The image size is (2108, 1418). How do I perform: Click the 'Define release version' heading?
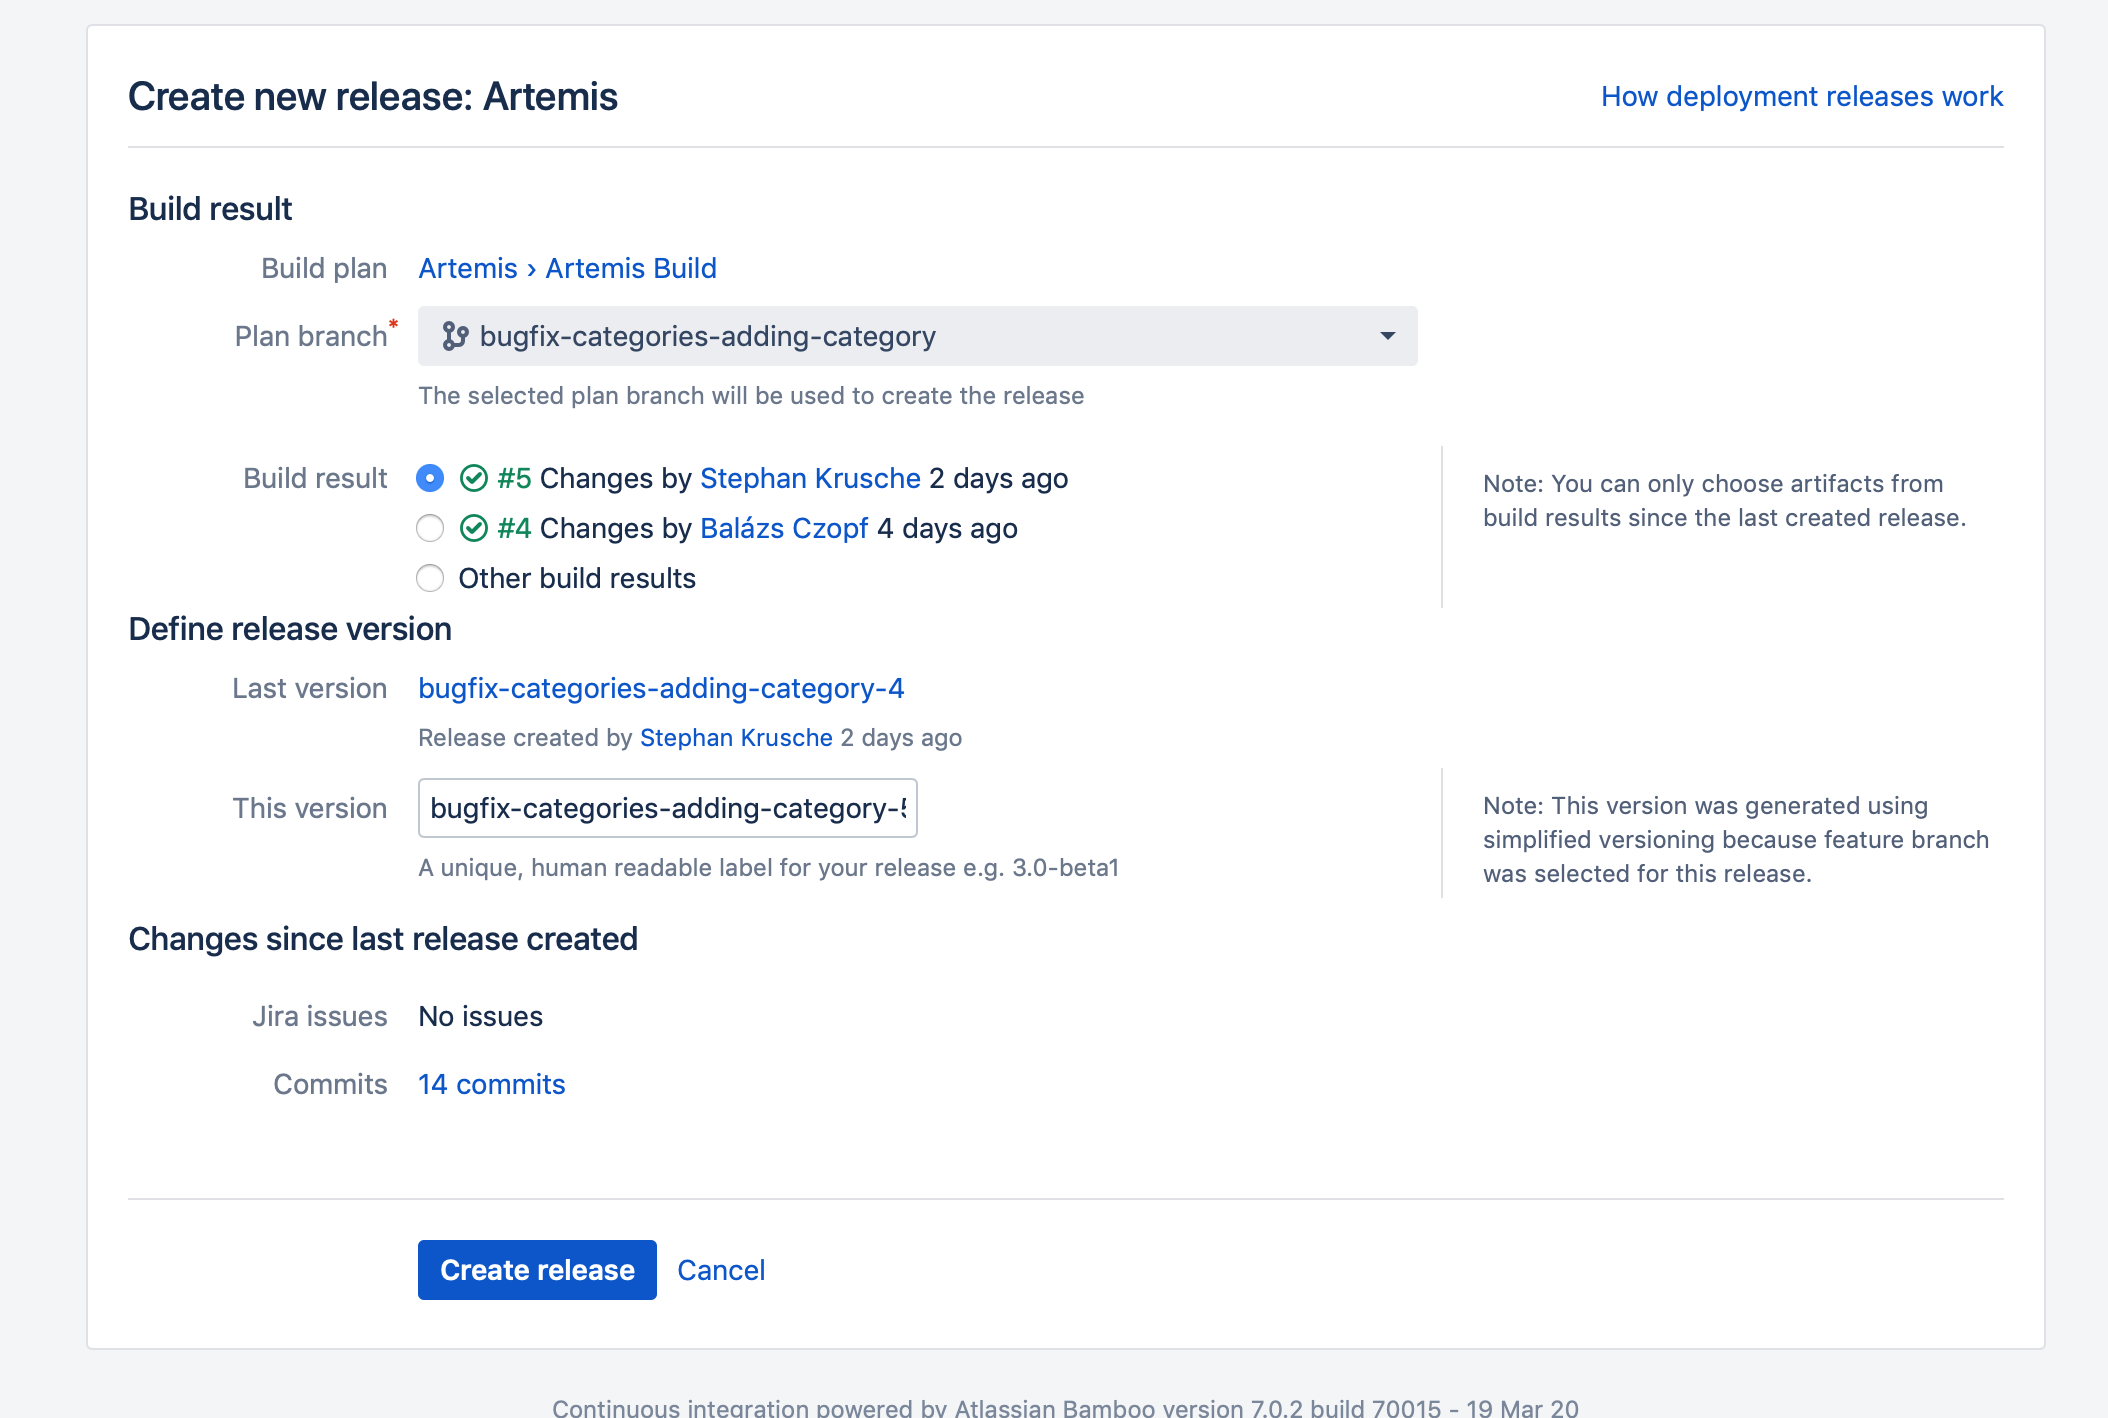(290, 629)
